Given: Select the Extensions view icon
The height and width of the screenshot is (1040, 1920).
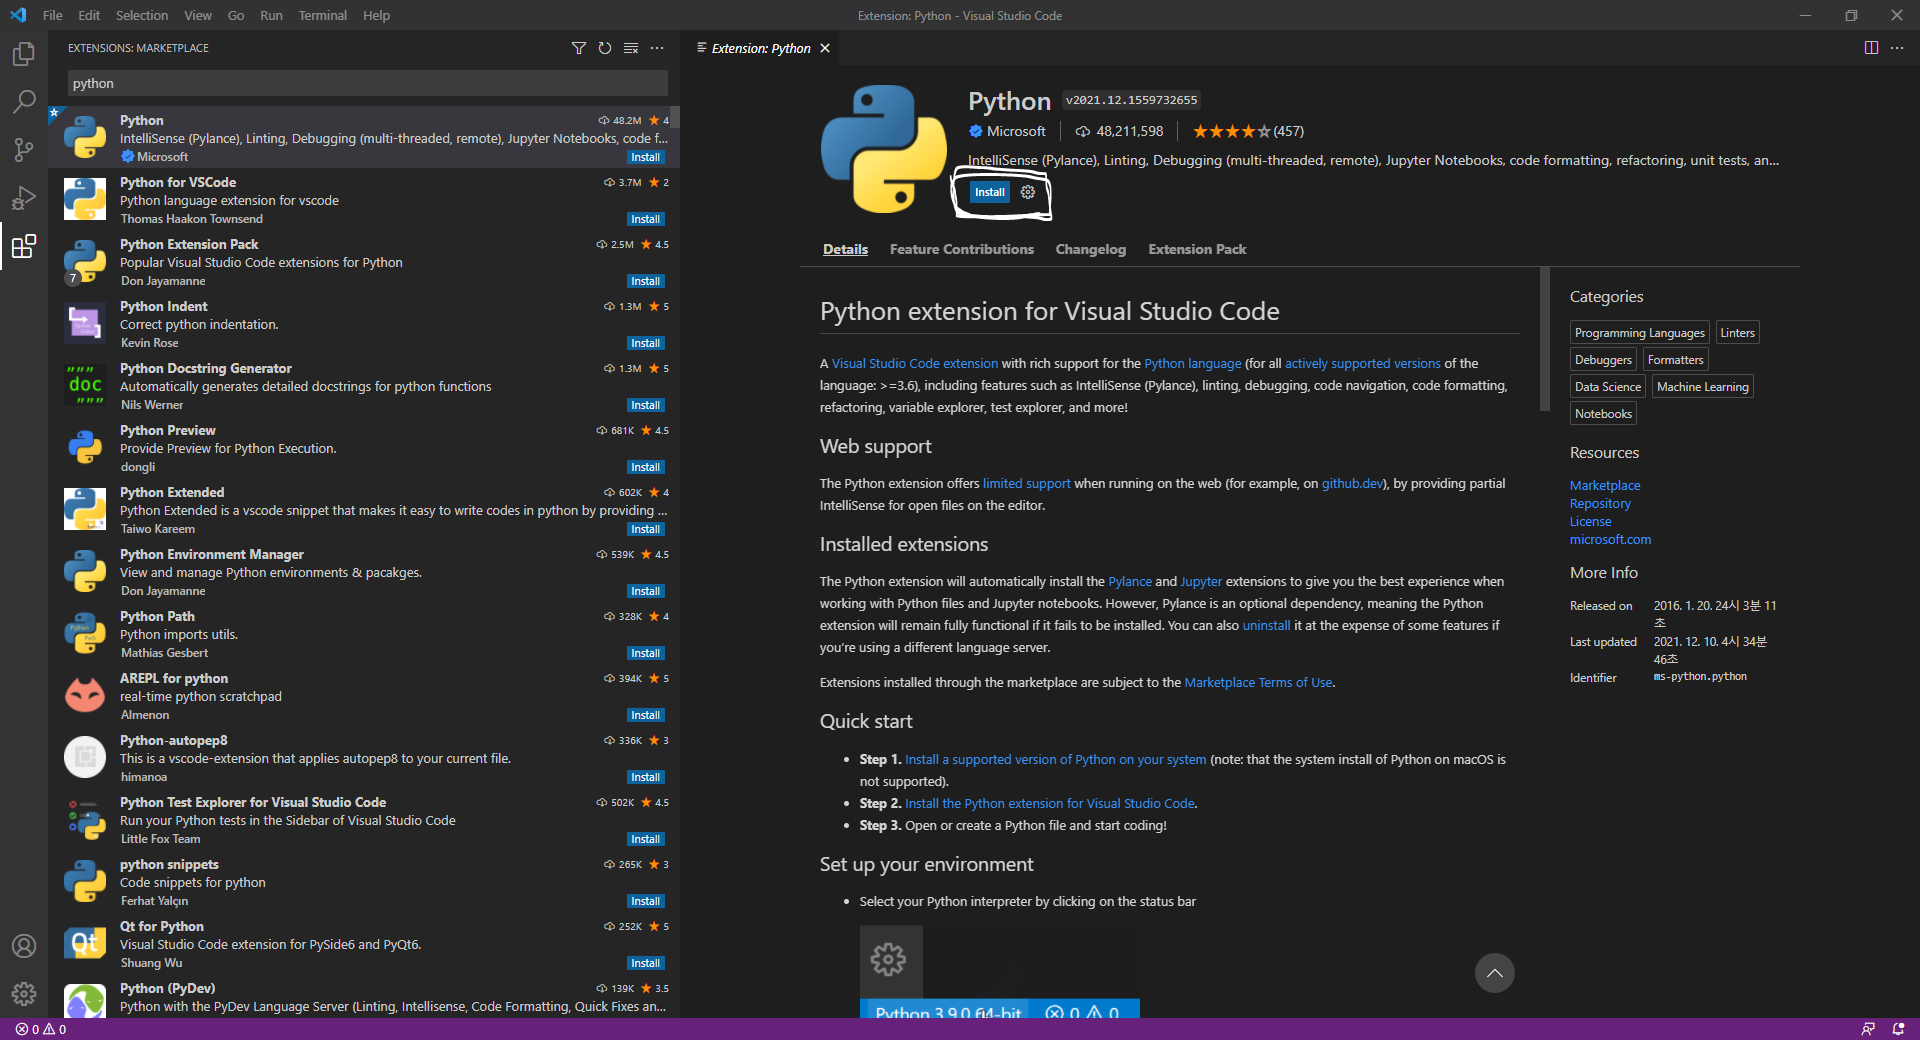Looking at the screenshot, I should pyautogui.click(x=24, y=246).
